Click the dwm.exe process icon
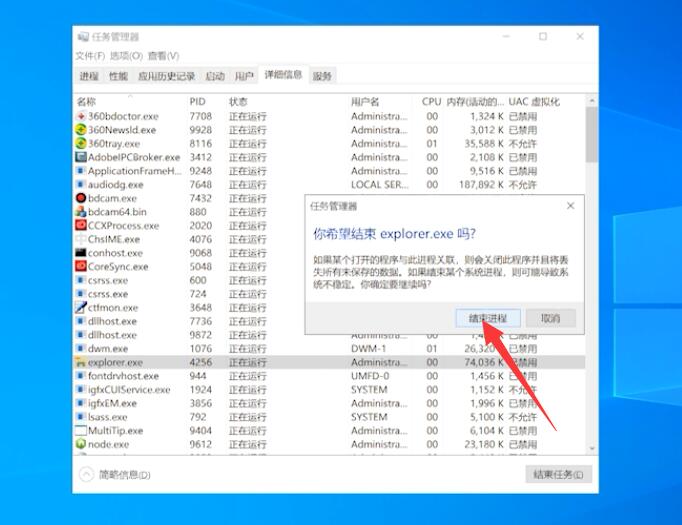Screen dimensions: 682x525 (81, 348)
